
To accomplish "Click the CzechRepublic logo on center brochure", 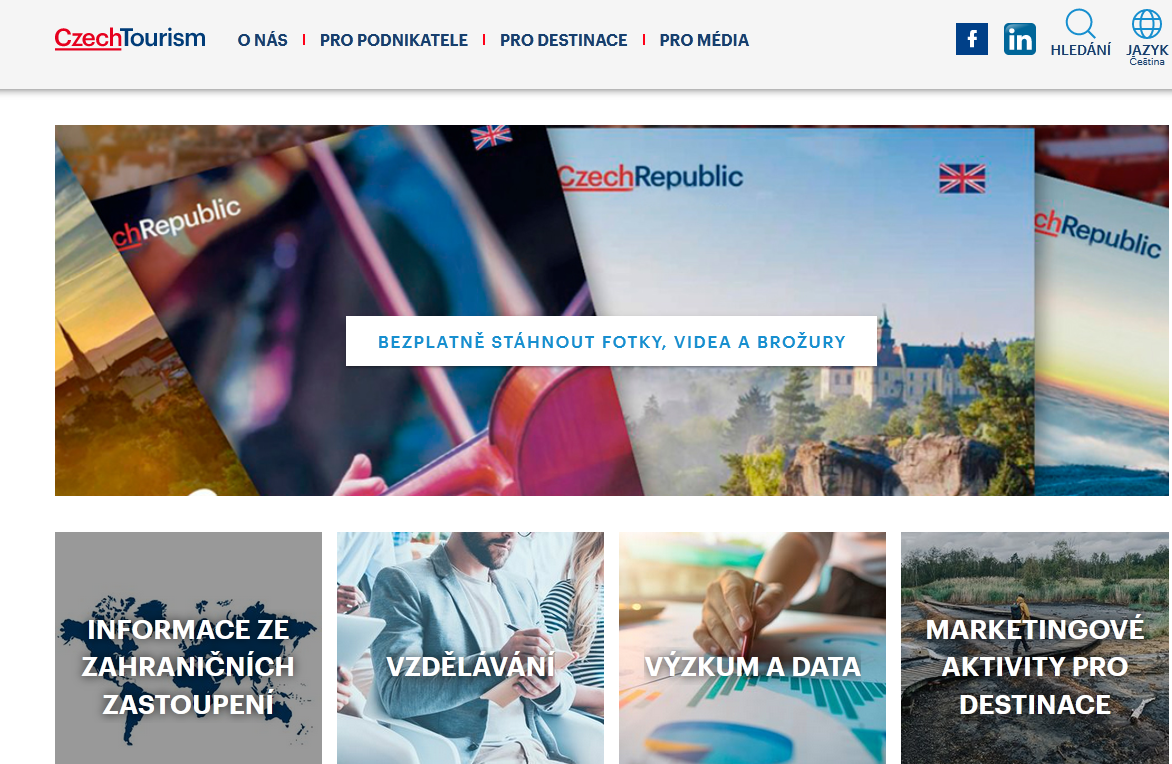I will [x=650, y=177].
